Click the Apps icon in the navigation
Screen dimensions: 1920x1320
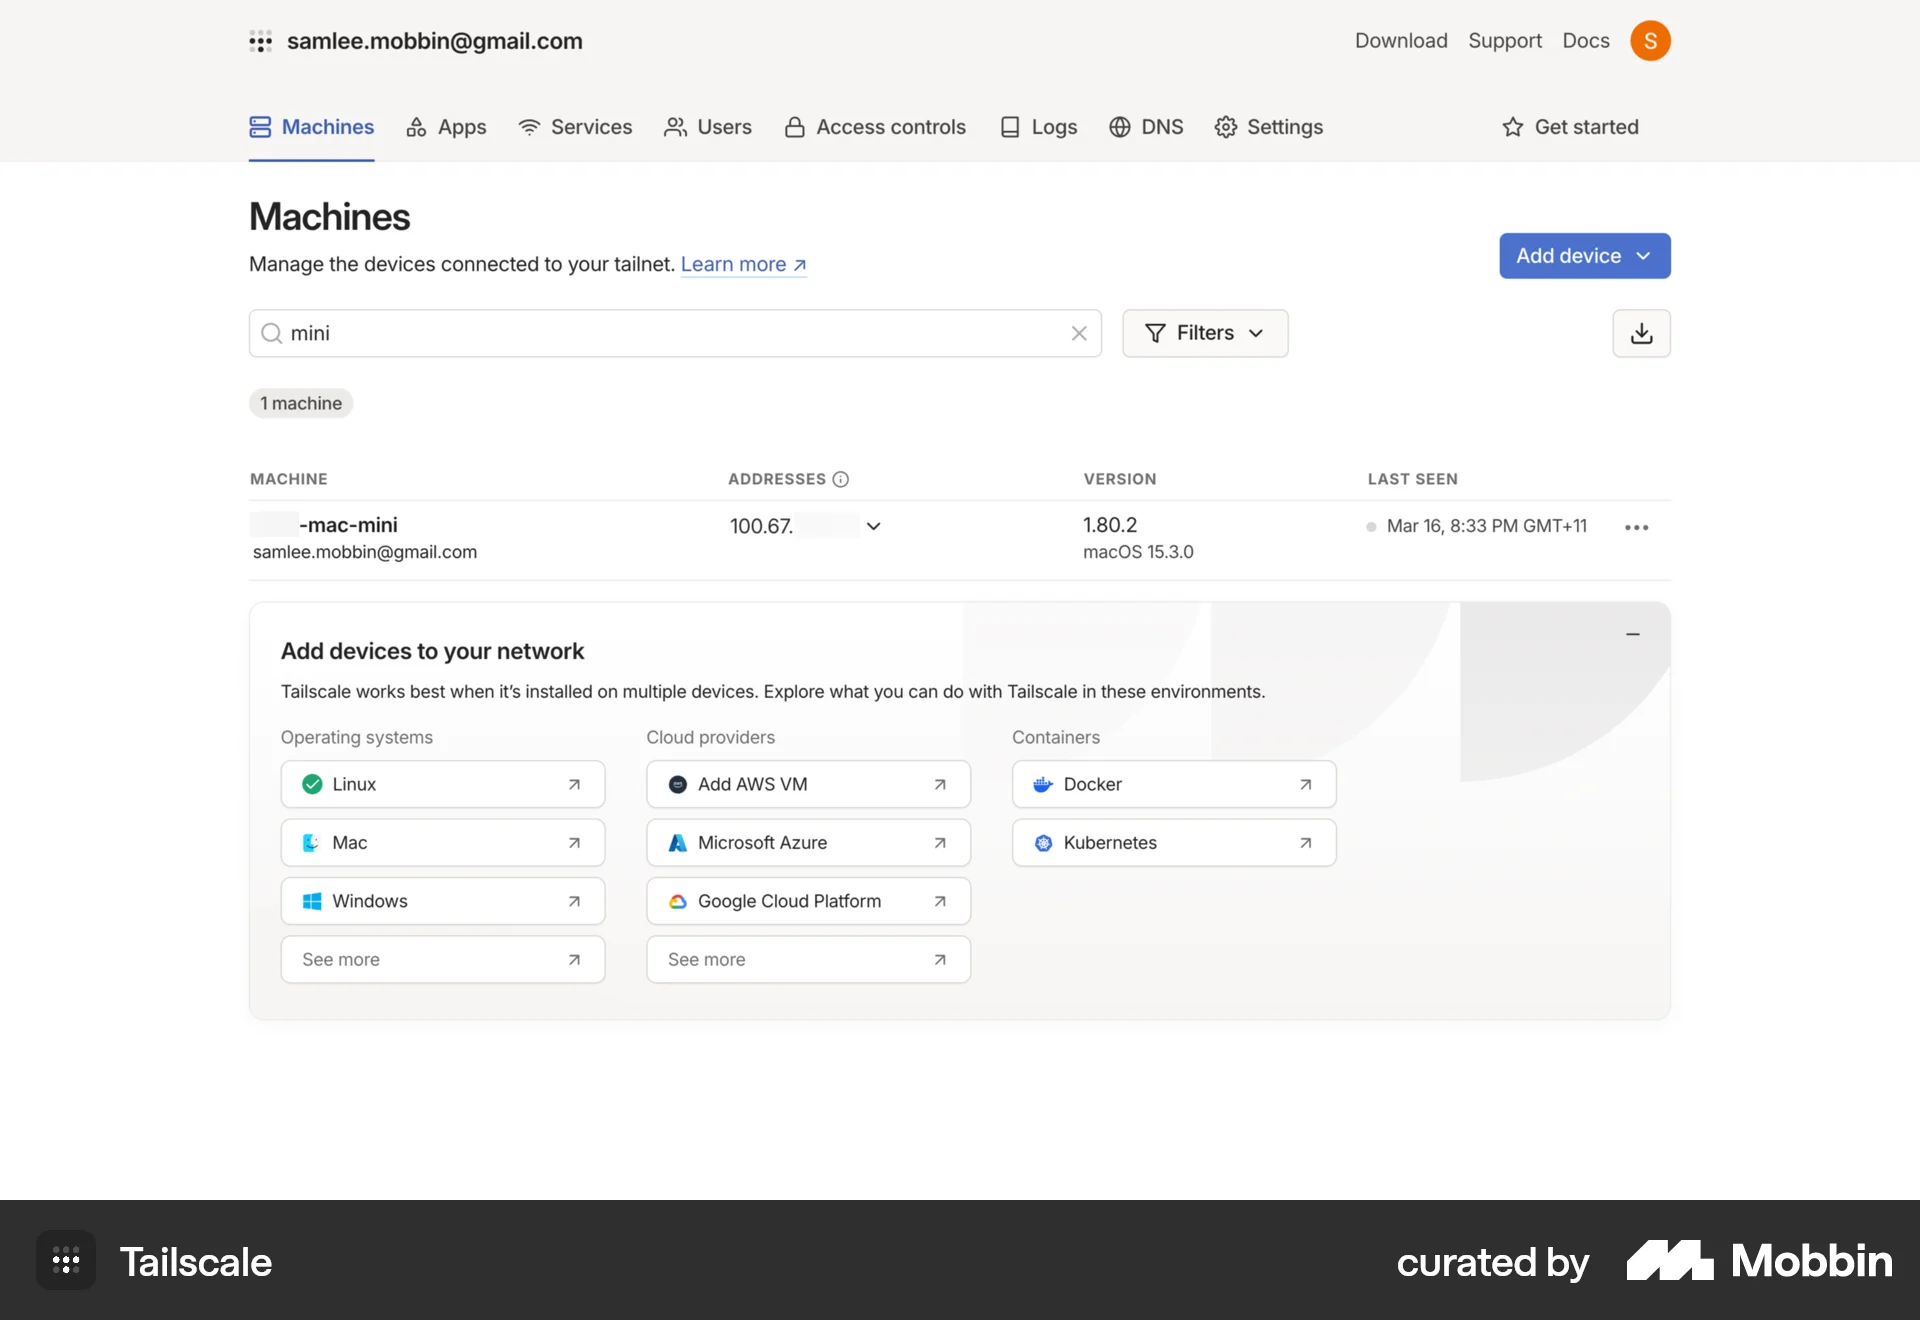(x=416, y=127)
